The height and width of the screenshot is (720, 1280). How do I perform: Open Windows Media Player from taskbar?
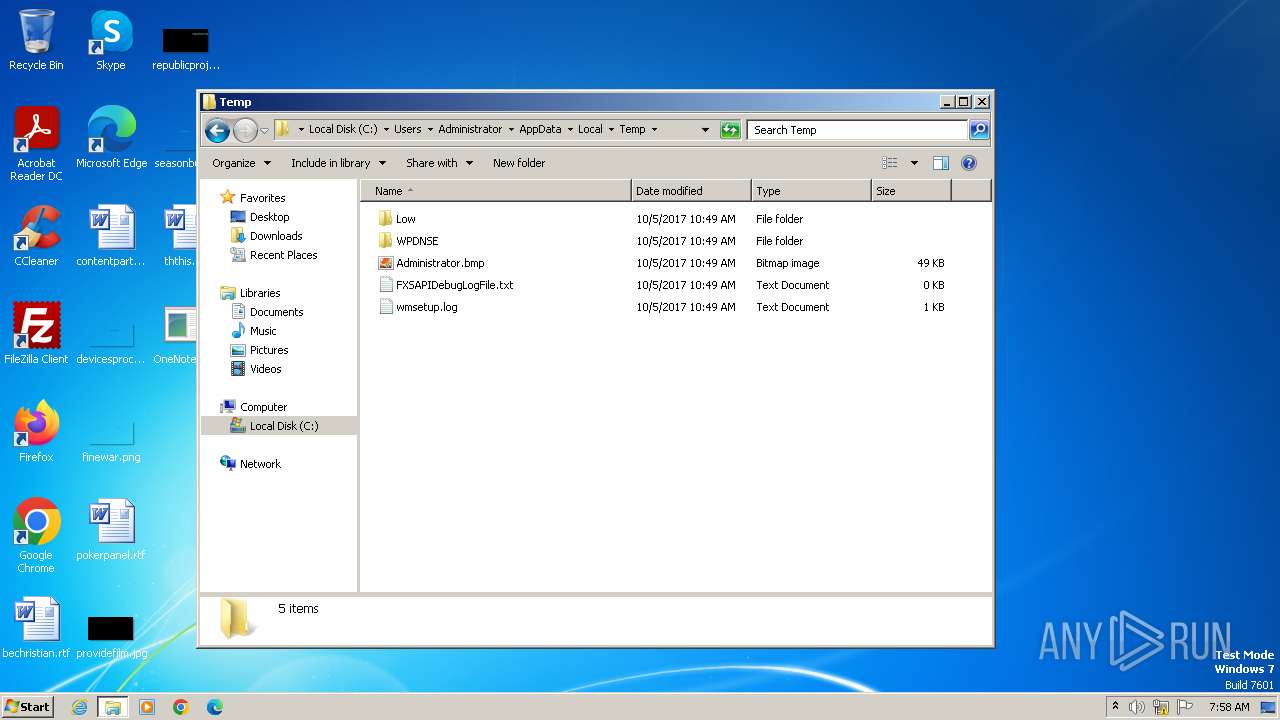pos(147,707)
